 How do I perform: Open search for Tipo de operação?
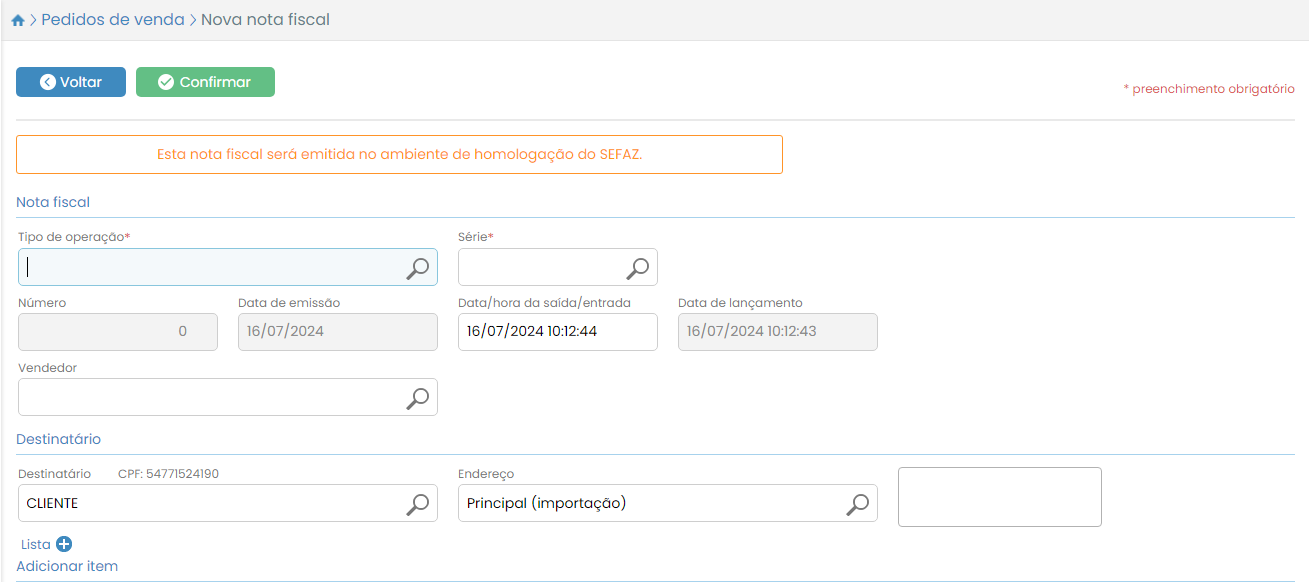418,267
